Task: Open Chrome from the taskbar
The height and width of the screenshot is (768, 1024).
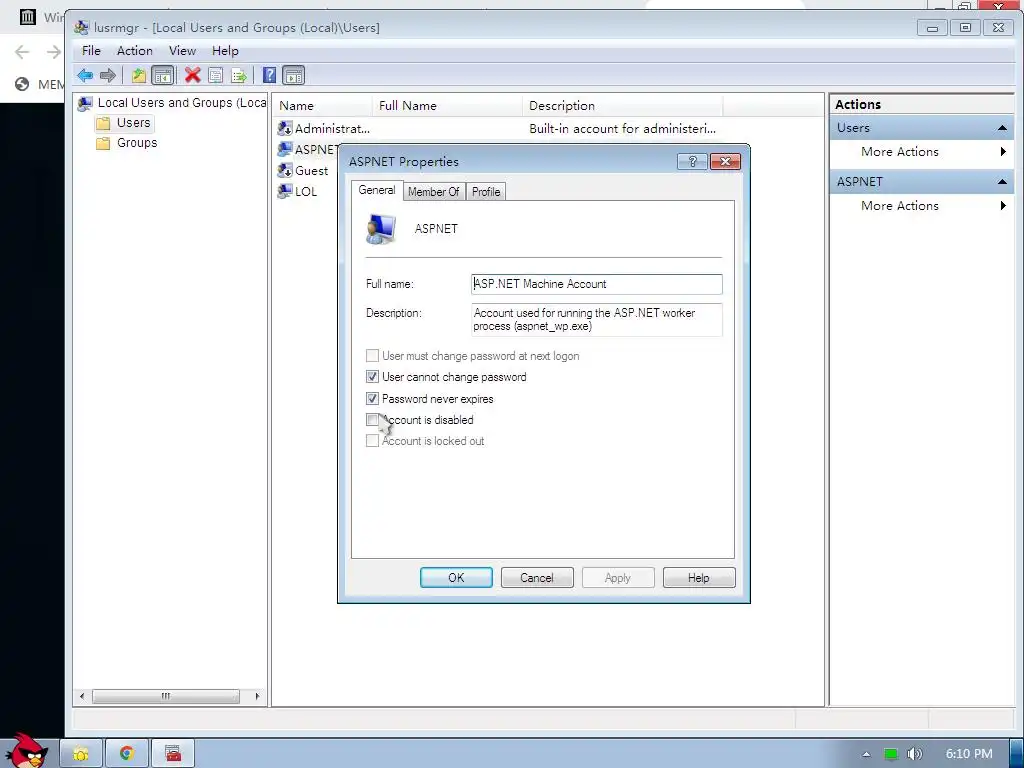Action: point(127,754)
